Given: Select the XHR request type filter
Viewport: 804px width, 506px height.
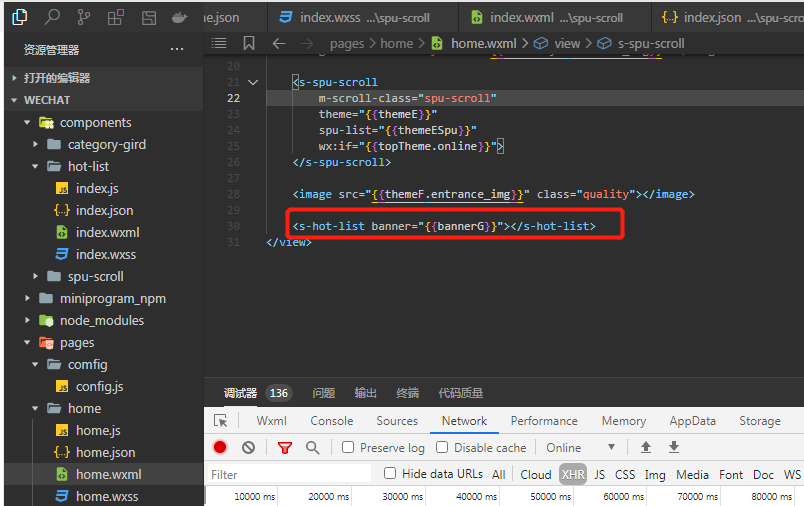Looking at the screenshot, I should tap(572, 474).
